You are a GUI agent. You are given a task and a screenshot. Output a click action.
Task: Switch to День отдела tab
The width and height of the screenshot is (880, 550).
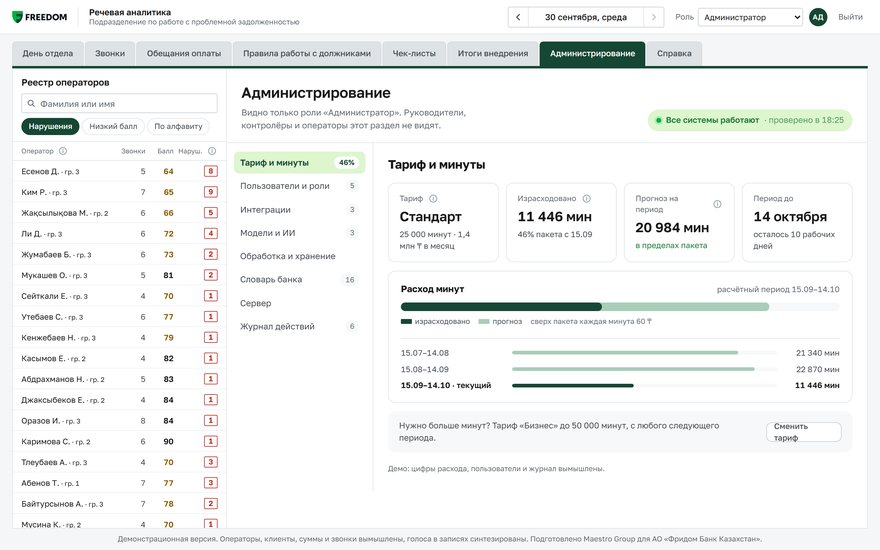(x=48, y=54)
